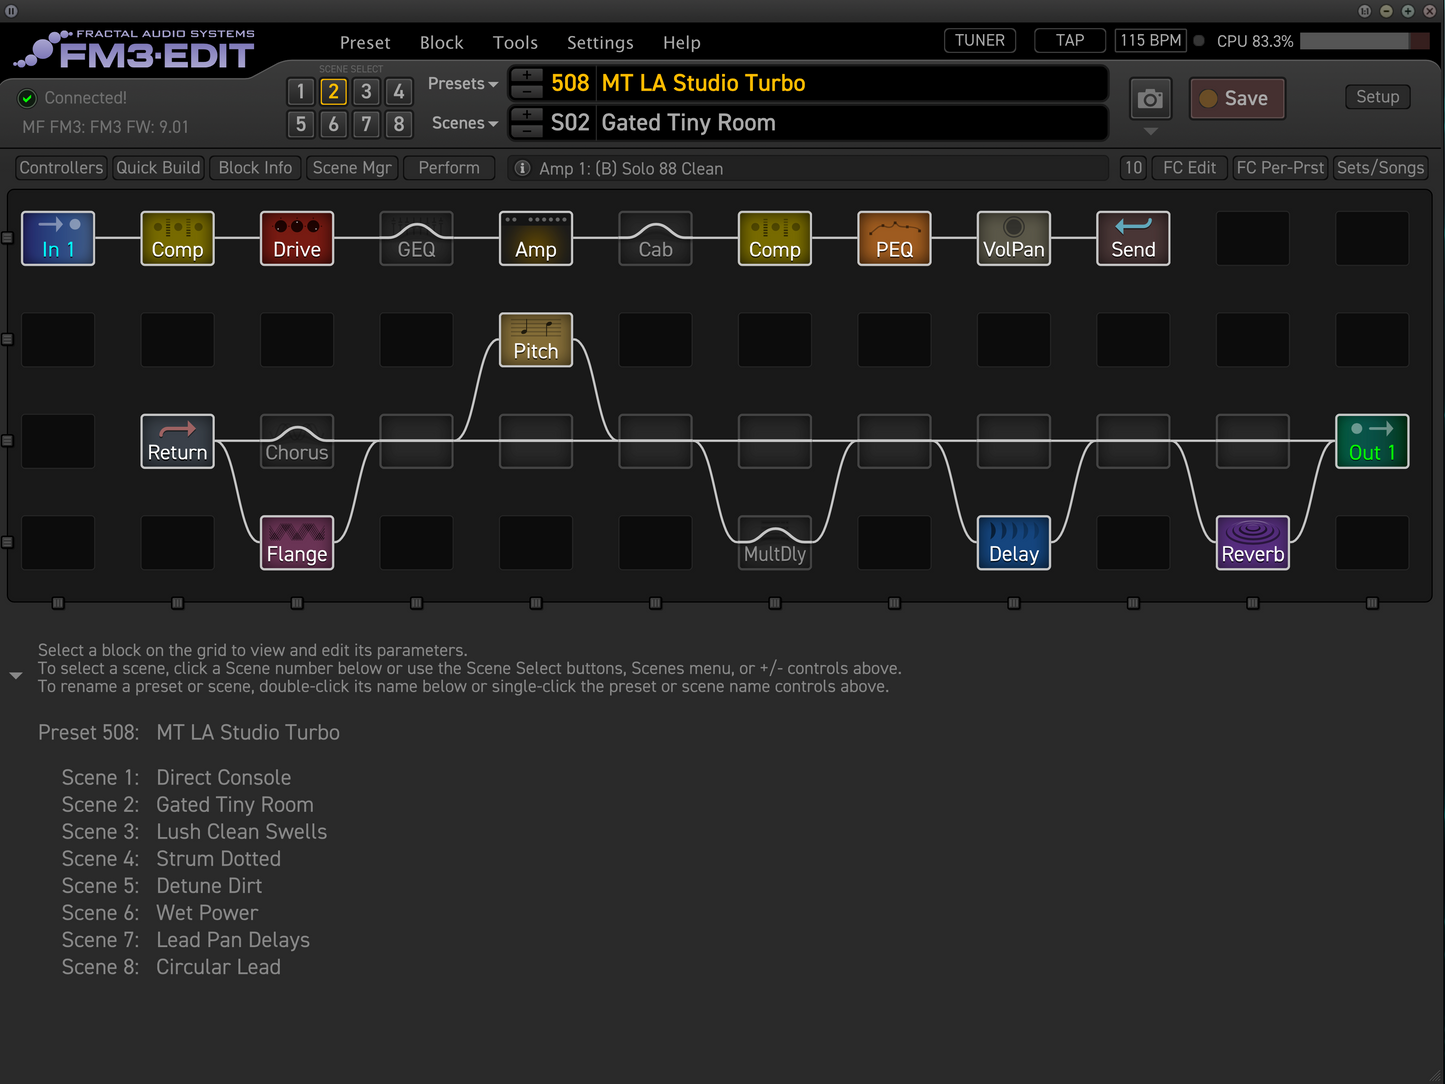The height and width of the screenshot is (1084, 1445).
Task: Click the Perform button
Action: (x=449, y=168)
